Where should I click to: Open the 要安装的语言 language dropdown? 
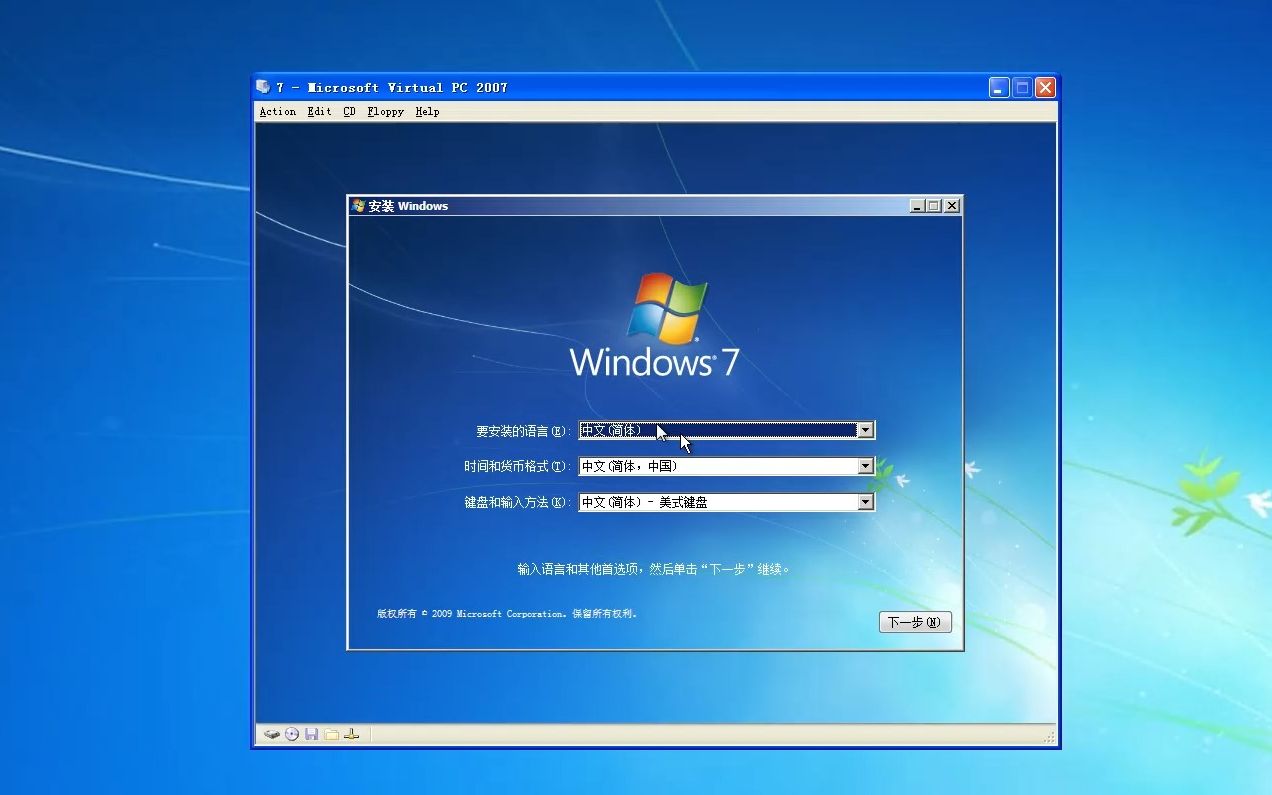tap(865, 430)
